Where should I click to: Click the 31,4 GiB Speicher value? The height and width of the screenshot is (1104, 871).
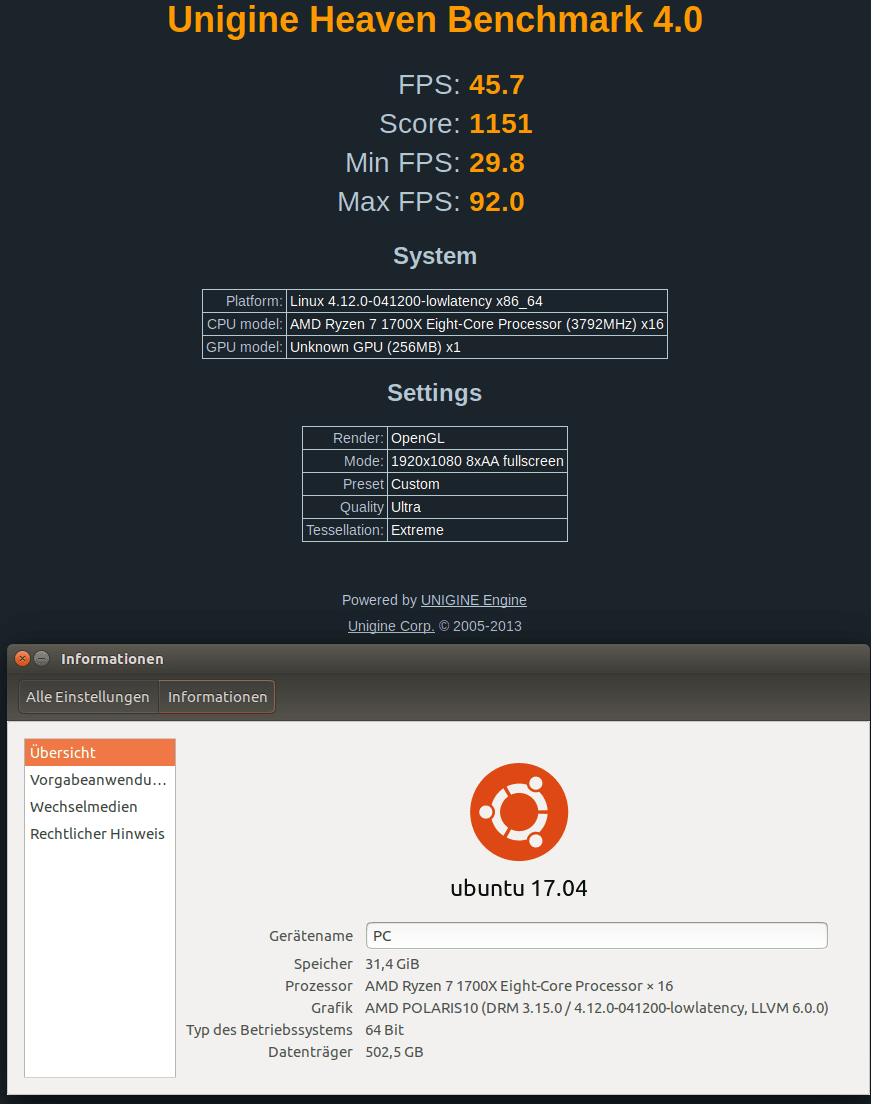click(x=392, y=964)
